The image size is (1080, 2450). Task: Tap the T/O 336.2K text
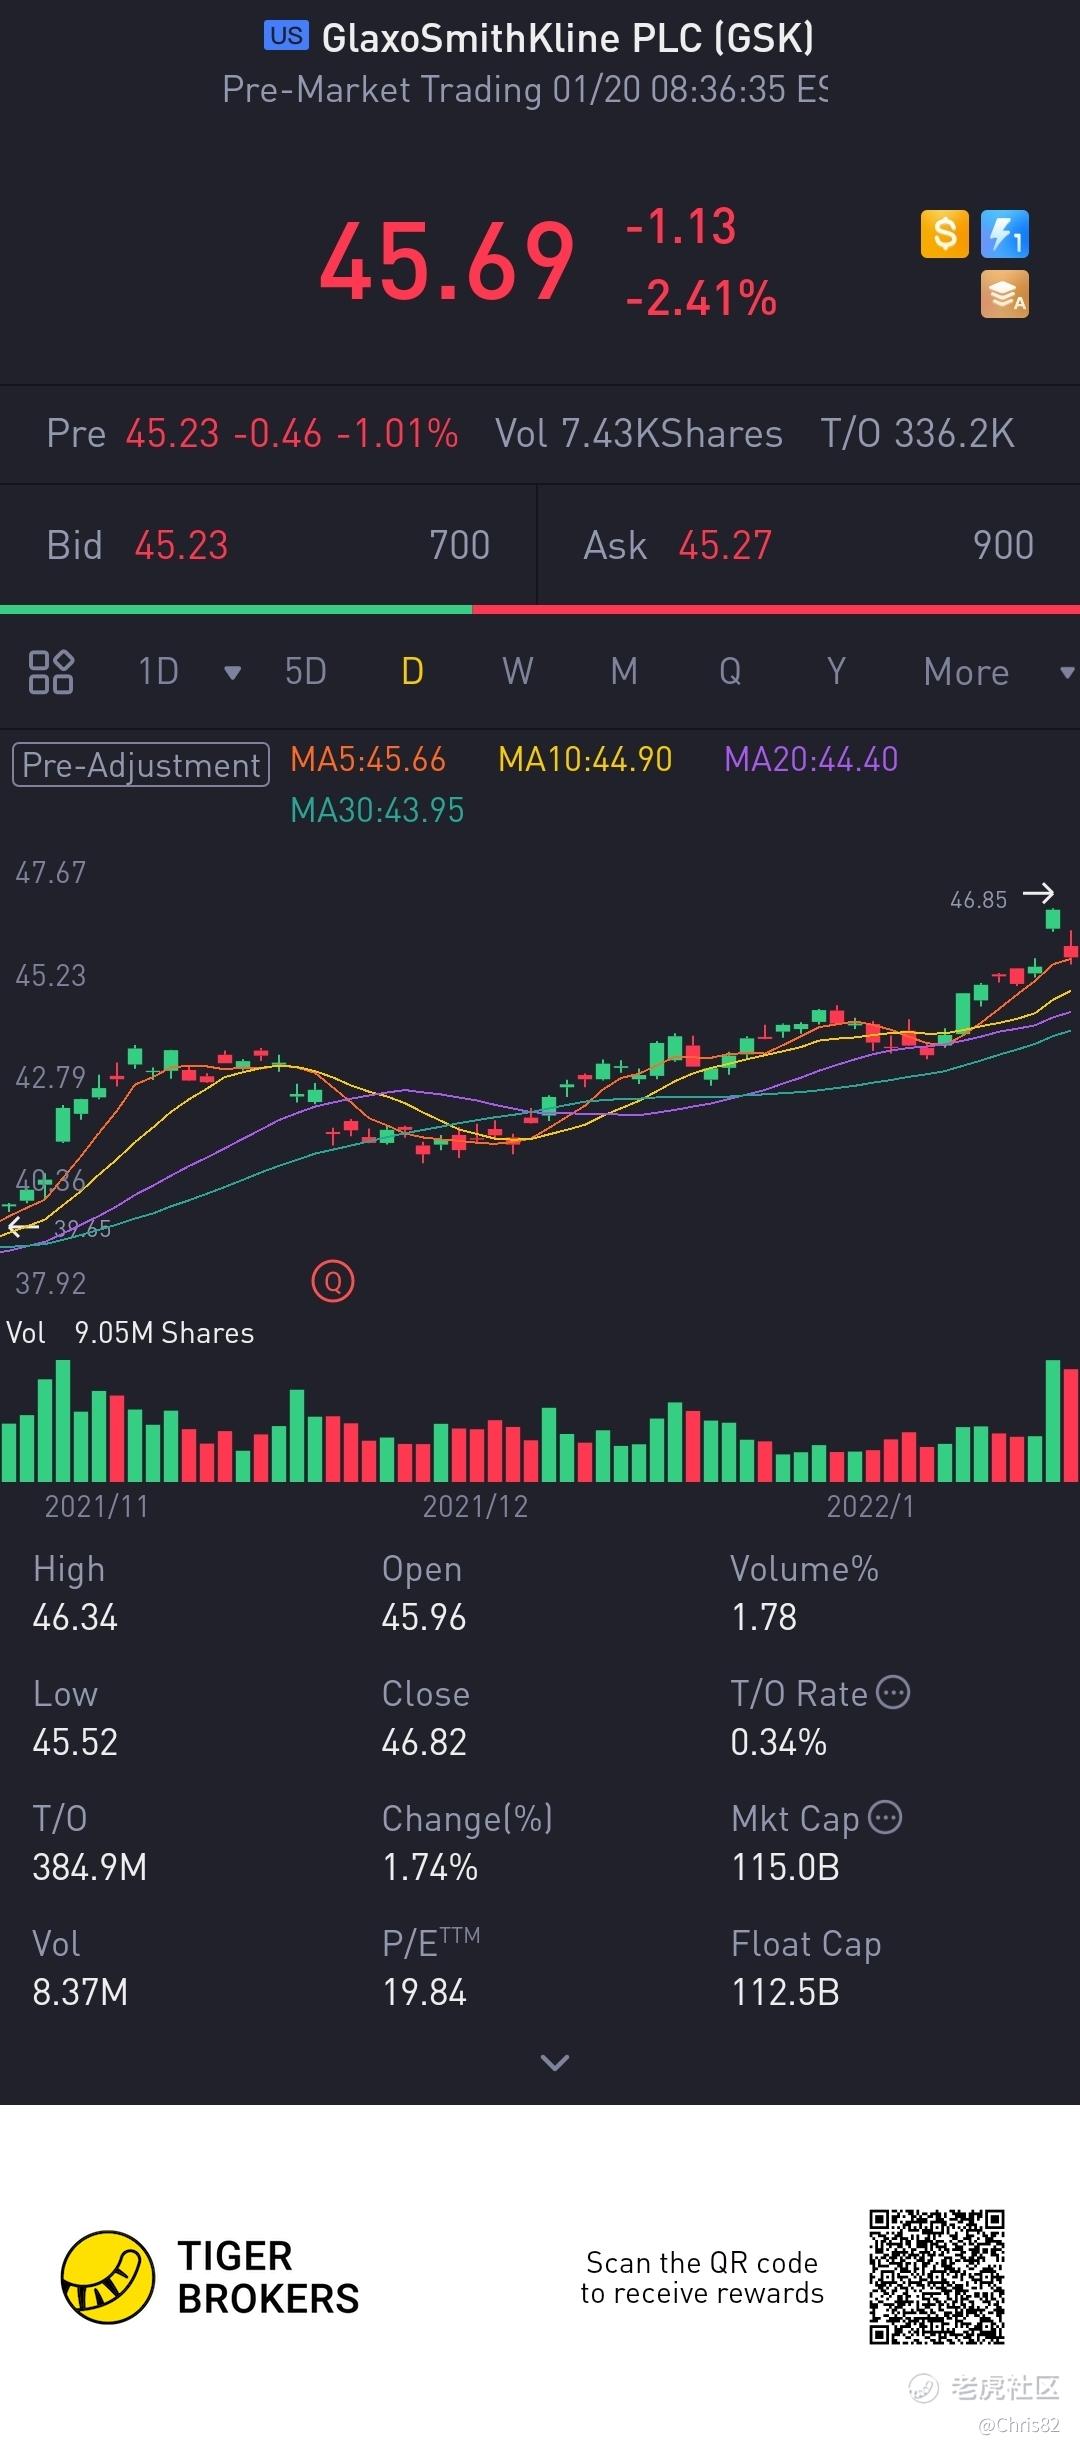pyautogui.click(x=917, y=434)
